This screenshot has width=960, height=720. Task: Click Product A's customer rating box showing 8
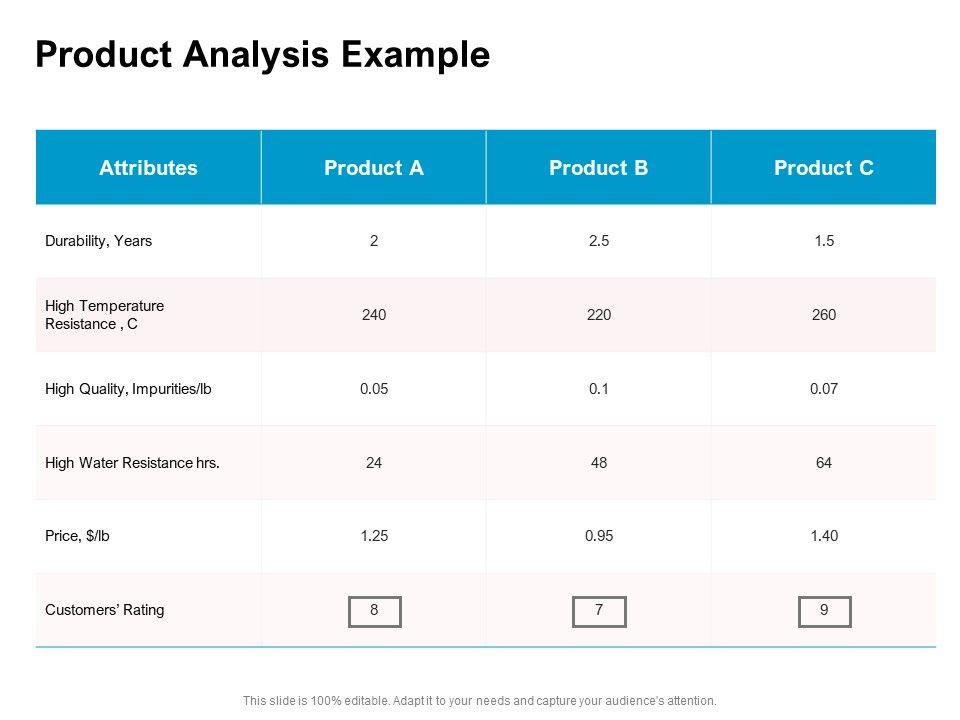(x=374, y=611)
